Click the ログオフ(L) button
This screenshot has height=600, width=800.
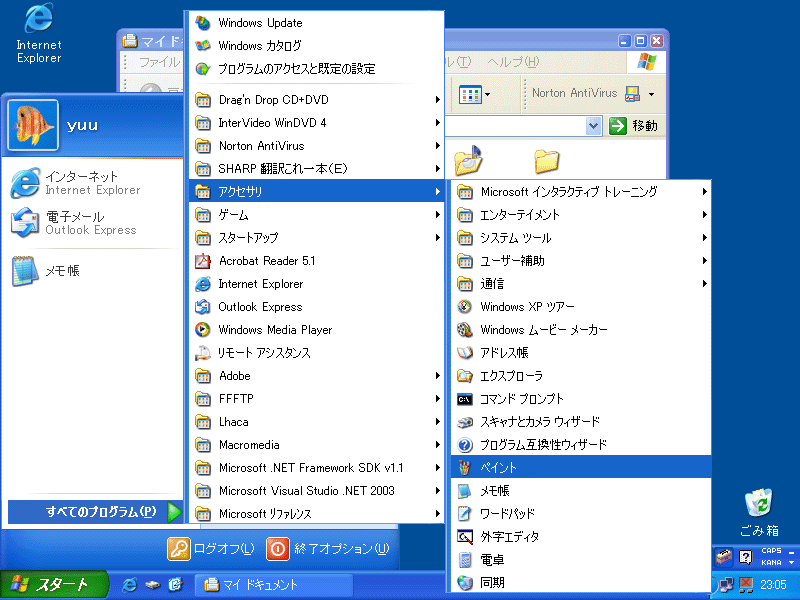tap(211, 548)
